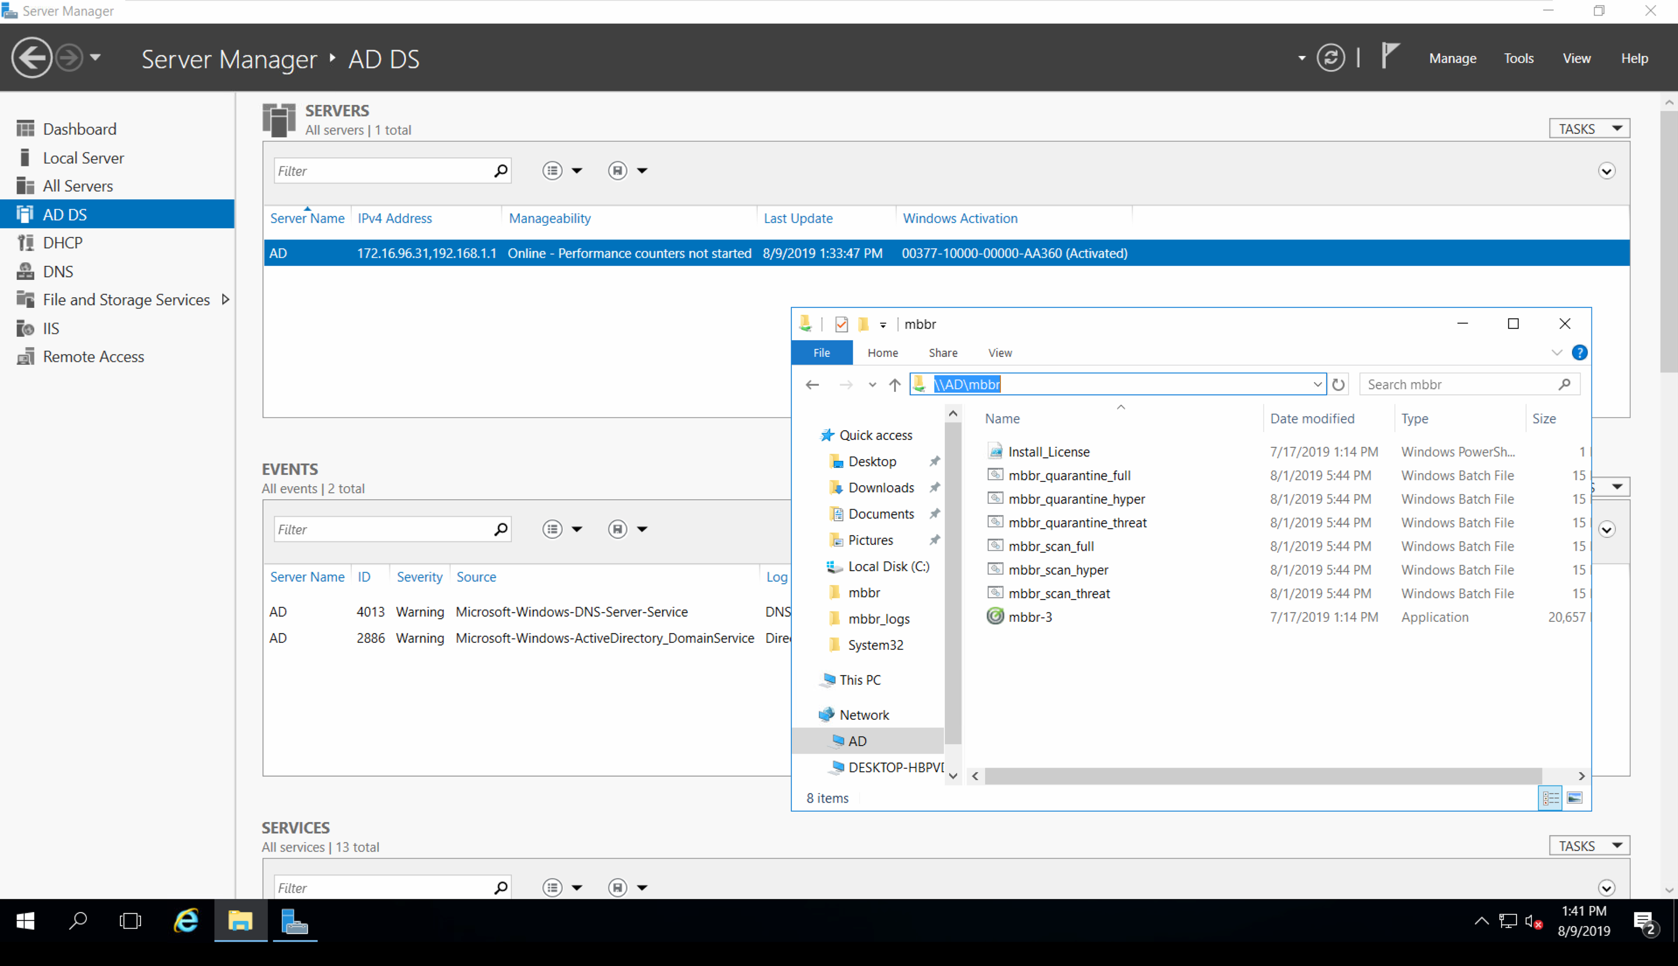The width and height of the screenshot is (1678, 966).
Task: Open the Manage menu
Action: coord(1452,58)
